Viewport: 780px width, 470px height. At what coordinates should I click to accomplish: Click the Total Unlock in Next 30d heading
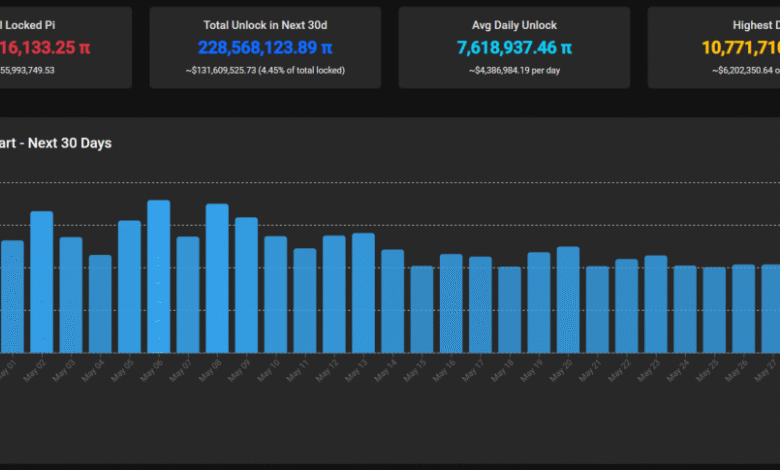(265, 25)
